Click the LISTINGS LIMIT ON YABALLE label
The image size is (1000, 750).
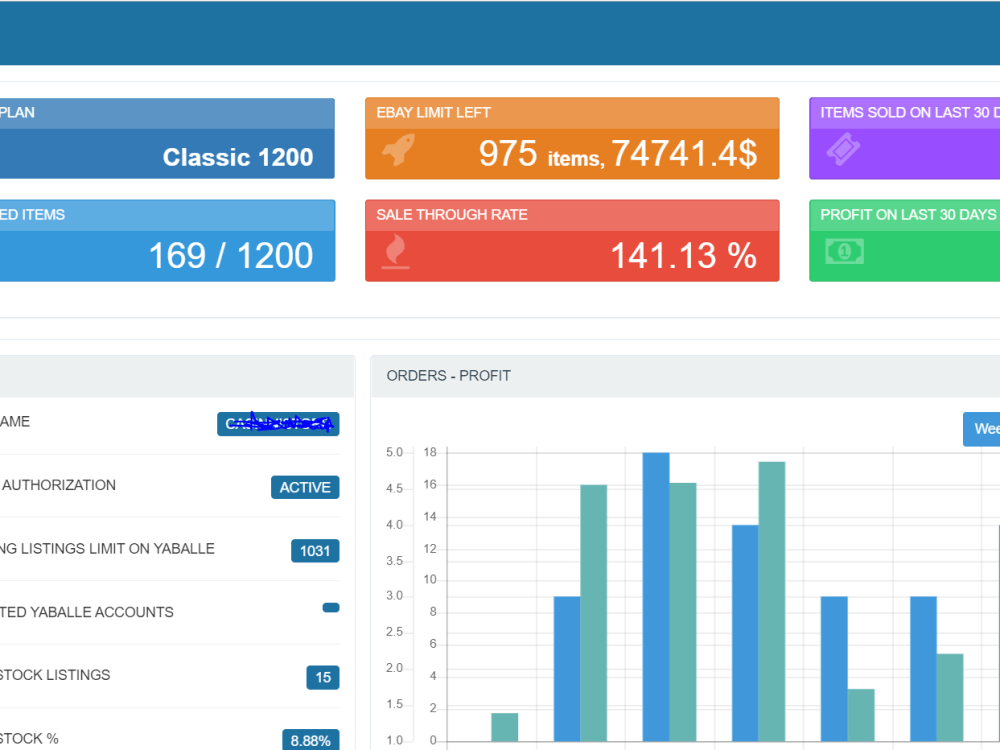coord(107,548)
